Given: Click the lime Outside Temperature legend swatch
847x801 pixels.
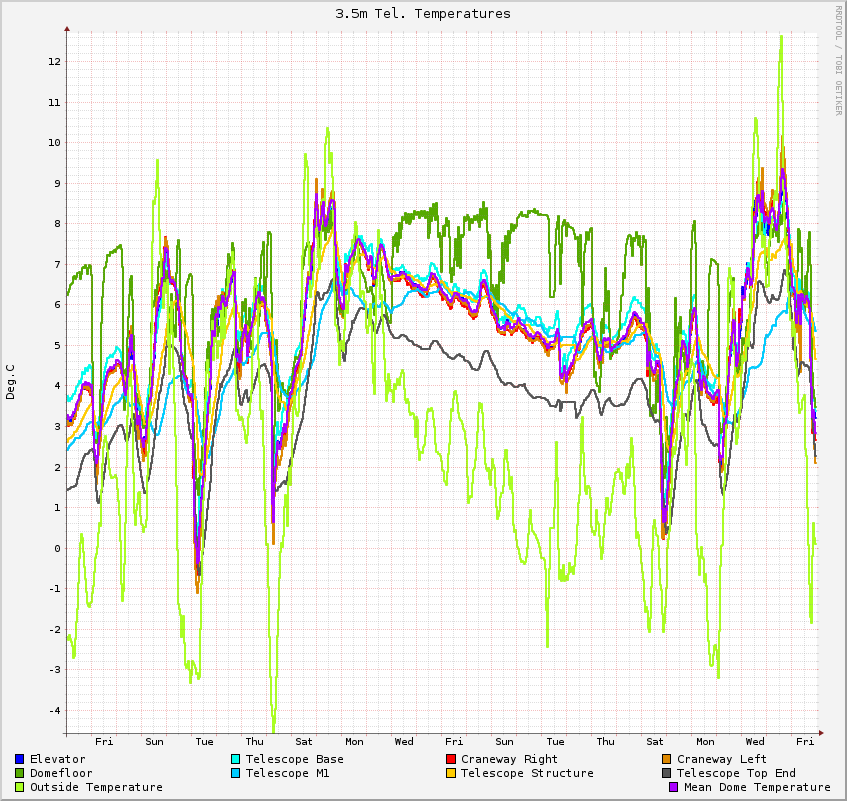Looking at the screenshot, I should 20,787.
